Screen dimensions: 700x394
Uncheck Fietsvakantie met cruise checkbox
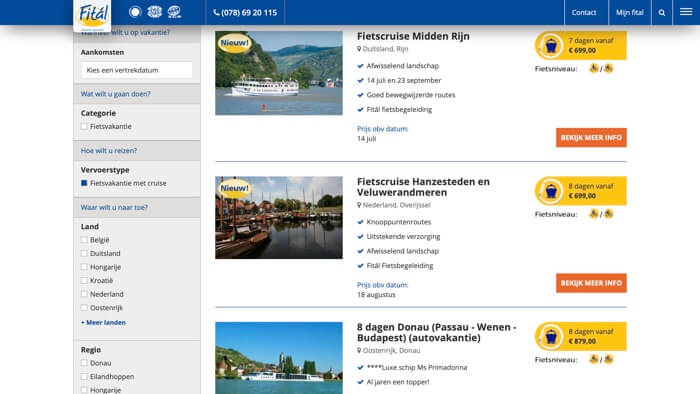(x=84, y=183)
